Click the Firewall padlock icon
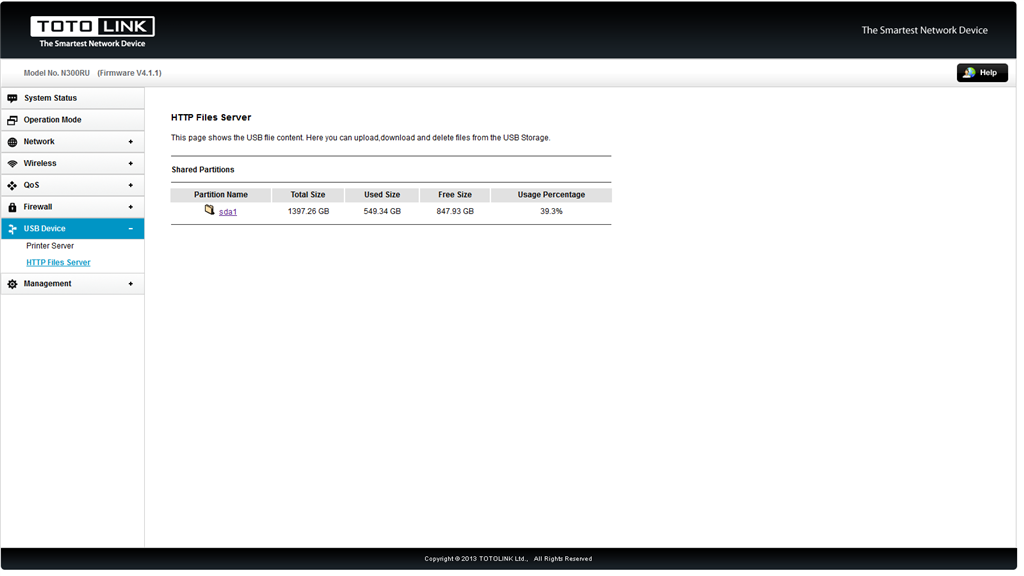 (x=12, y=208)
